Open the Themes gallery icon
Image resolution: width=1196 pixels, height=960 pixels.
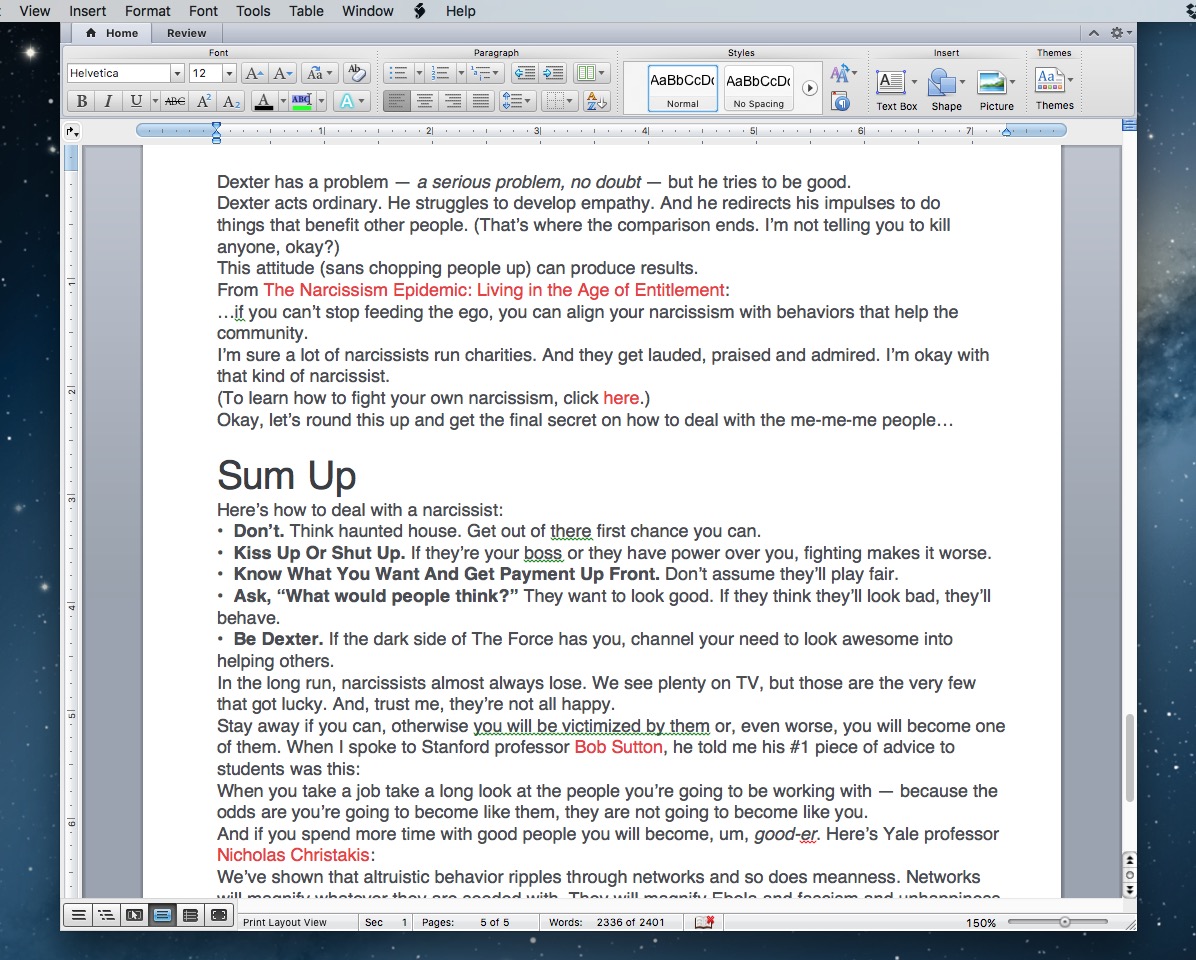(x=1054, y=88)
